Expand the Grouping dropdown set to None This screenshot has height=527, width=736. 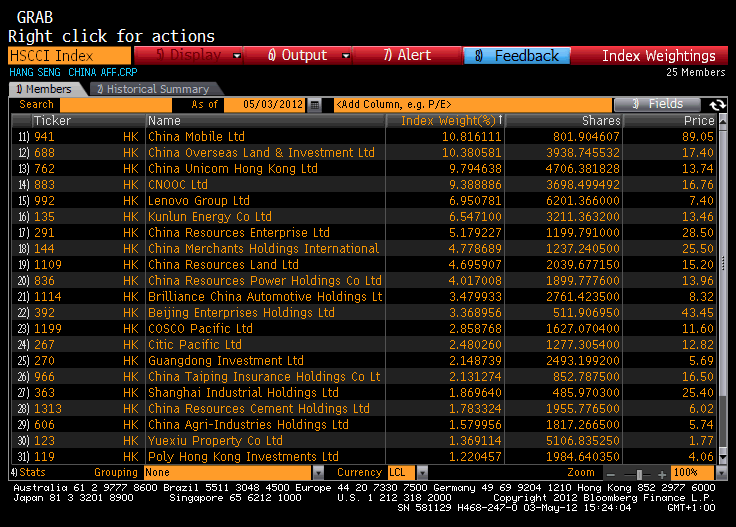pos(318,472)
